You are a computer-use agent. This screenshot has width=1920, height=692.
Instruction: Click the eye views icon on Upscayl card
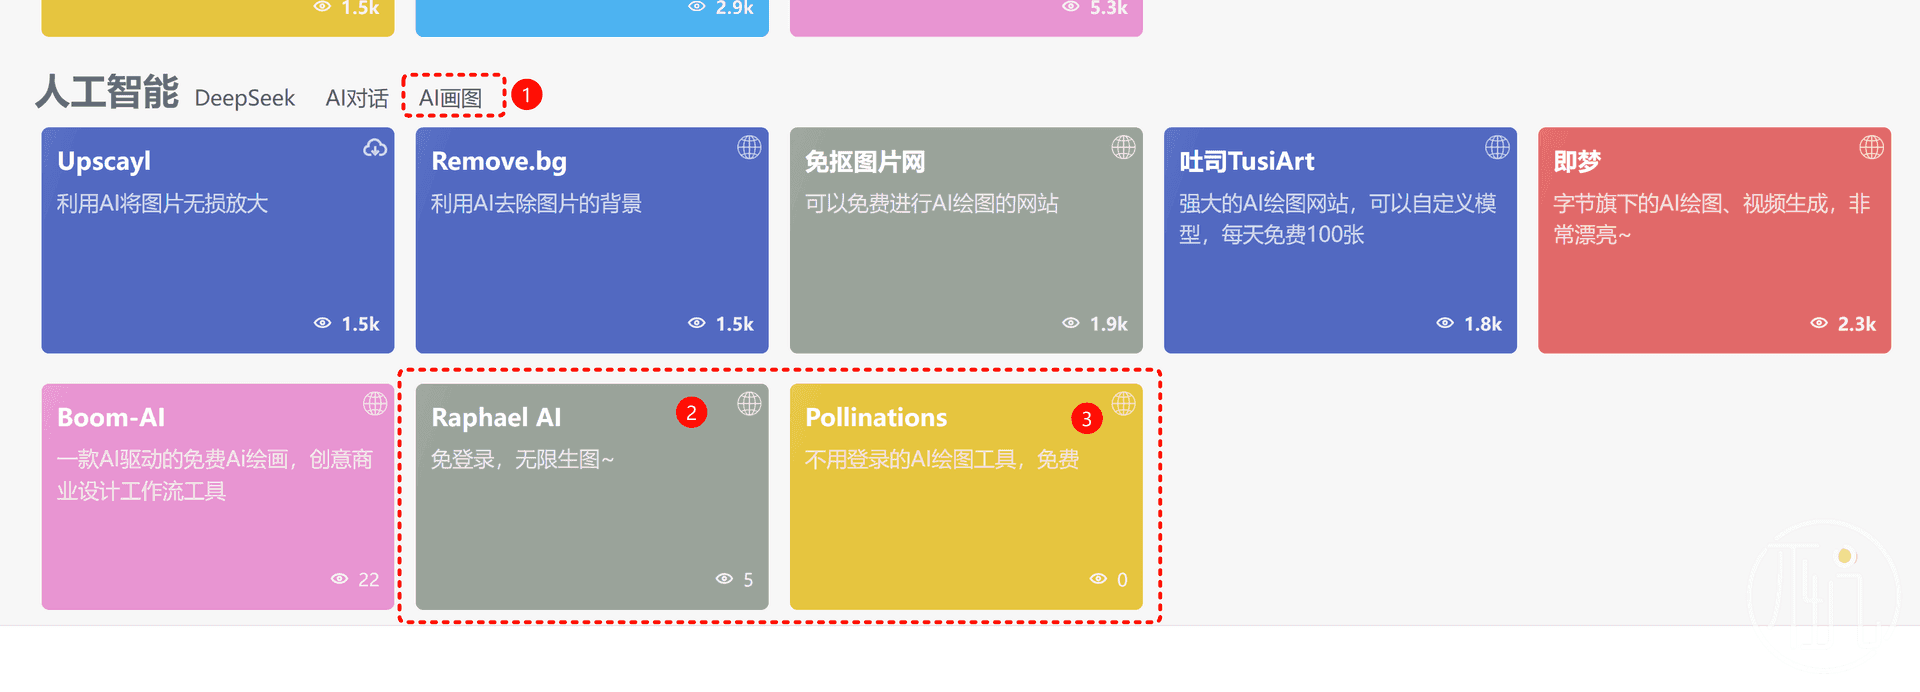(x=322, y=323)
